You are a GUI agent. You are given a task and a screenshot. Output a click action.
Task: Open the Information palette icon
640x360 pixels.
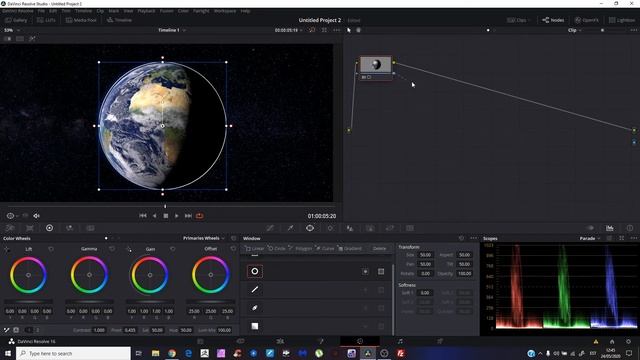pyautogui.click(x=630, y=228)
